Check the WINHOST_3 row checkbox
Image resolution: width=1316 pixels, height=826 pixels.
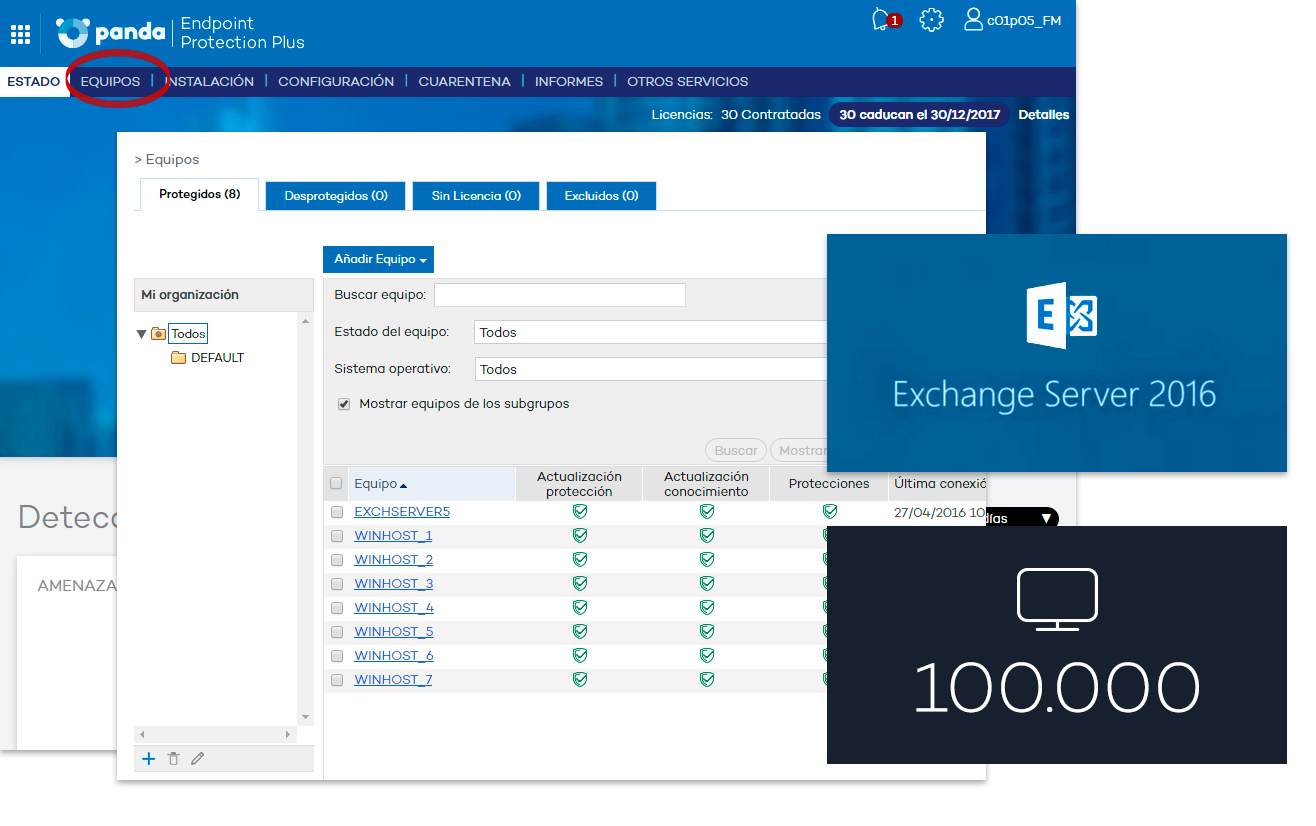click(336, 584)
